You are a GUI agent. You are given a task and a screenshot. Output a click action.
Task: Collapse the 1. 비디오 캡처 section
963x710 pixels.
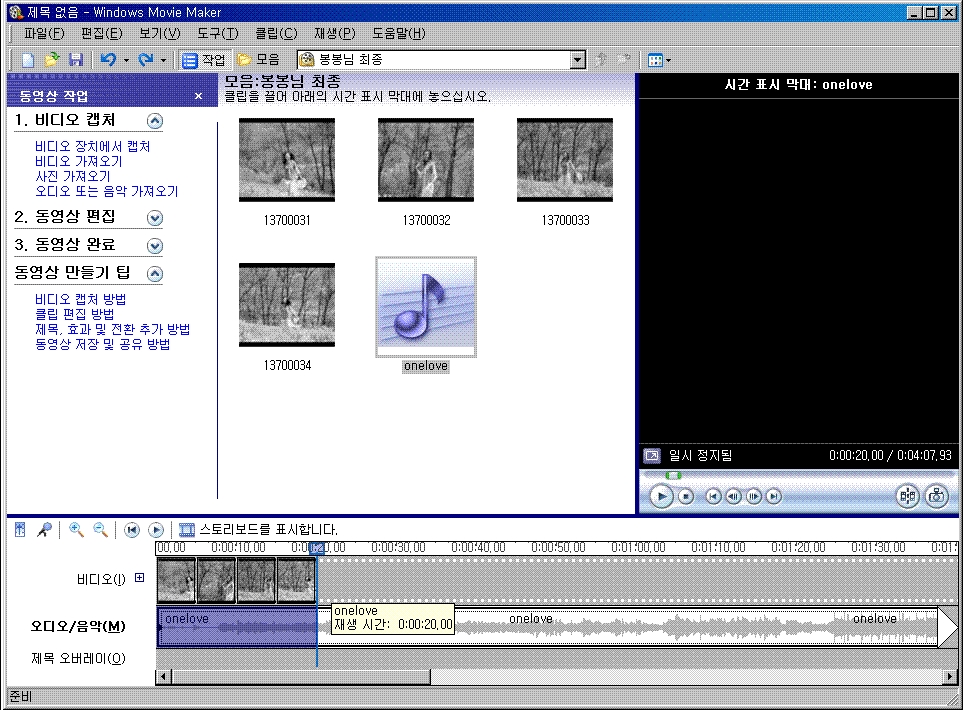point(155,121)
